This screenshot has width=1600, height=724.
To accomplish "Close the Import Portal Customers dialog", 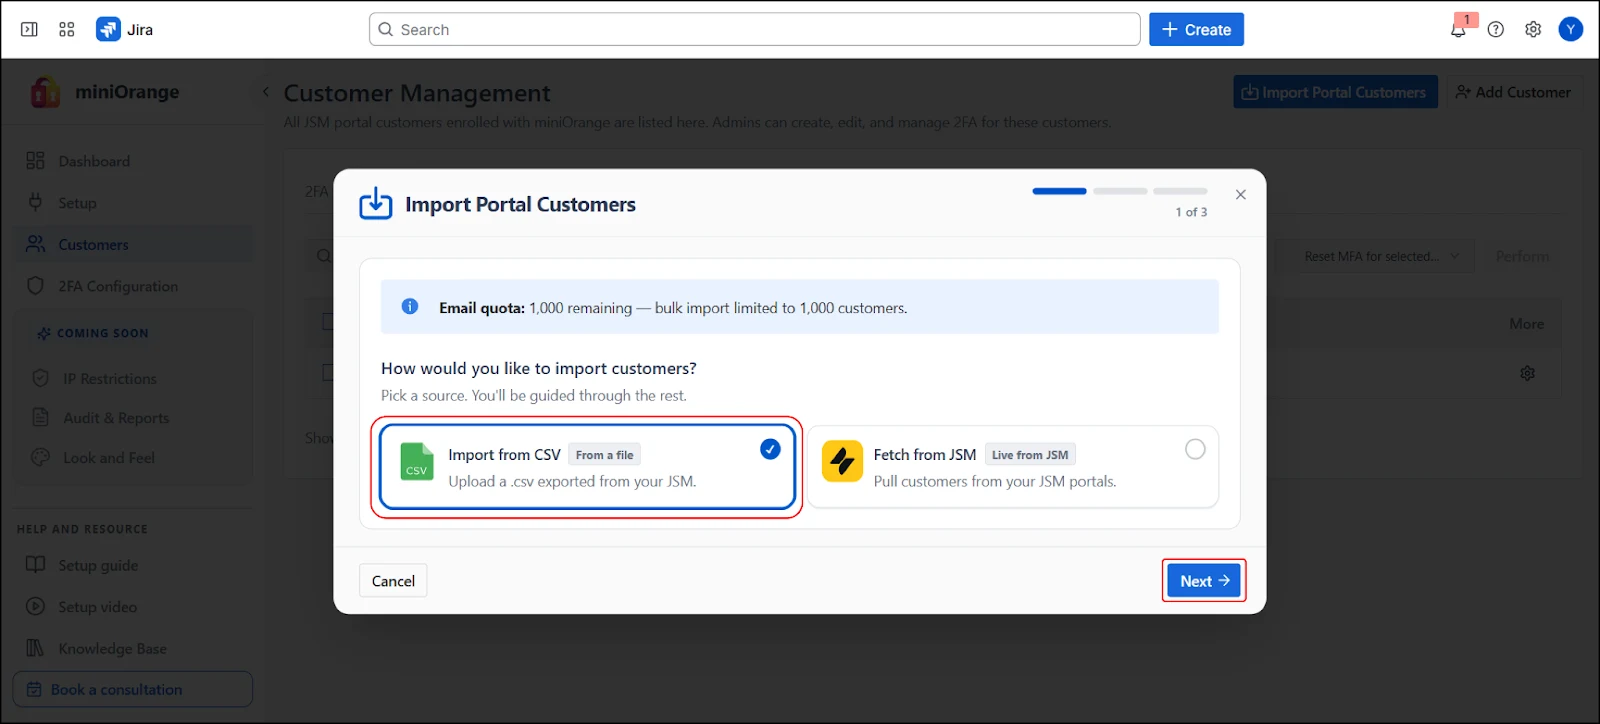I will pyautogui.click(x=1241, y=194).
